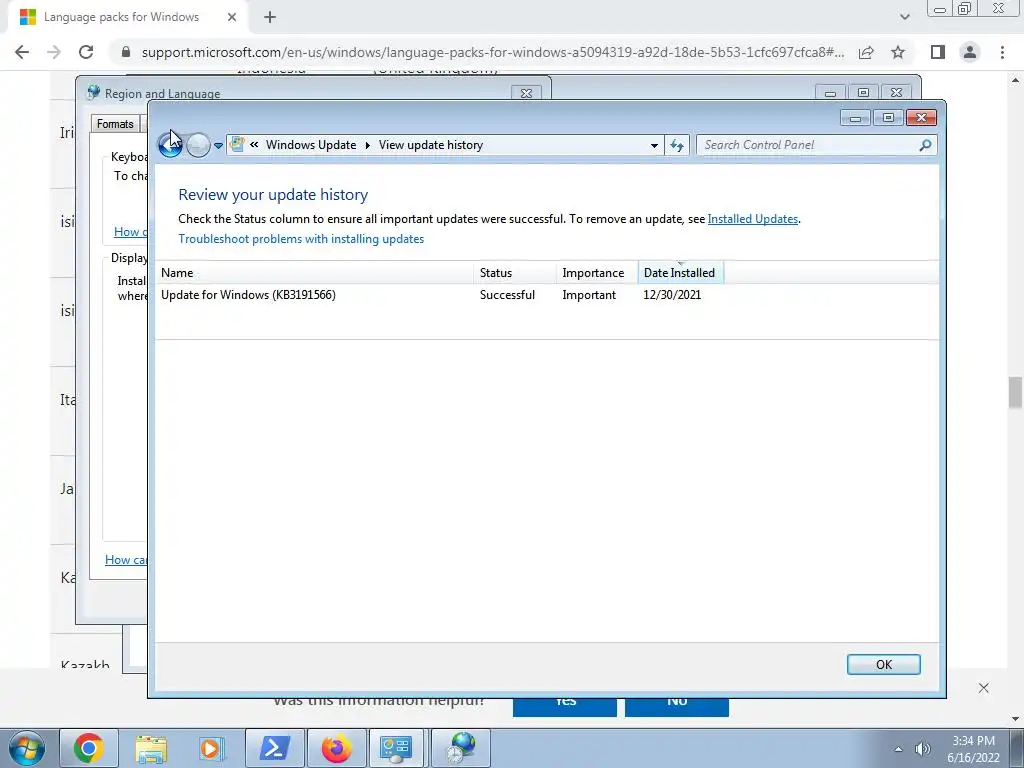Click Chrome back arrow
Viewport: 1024px width, 768px height.
[x=22, y=52]
